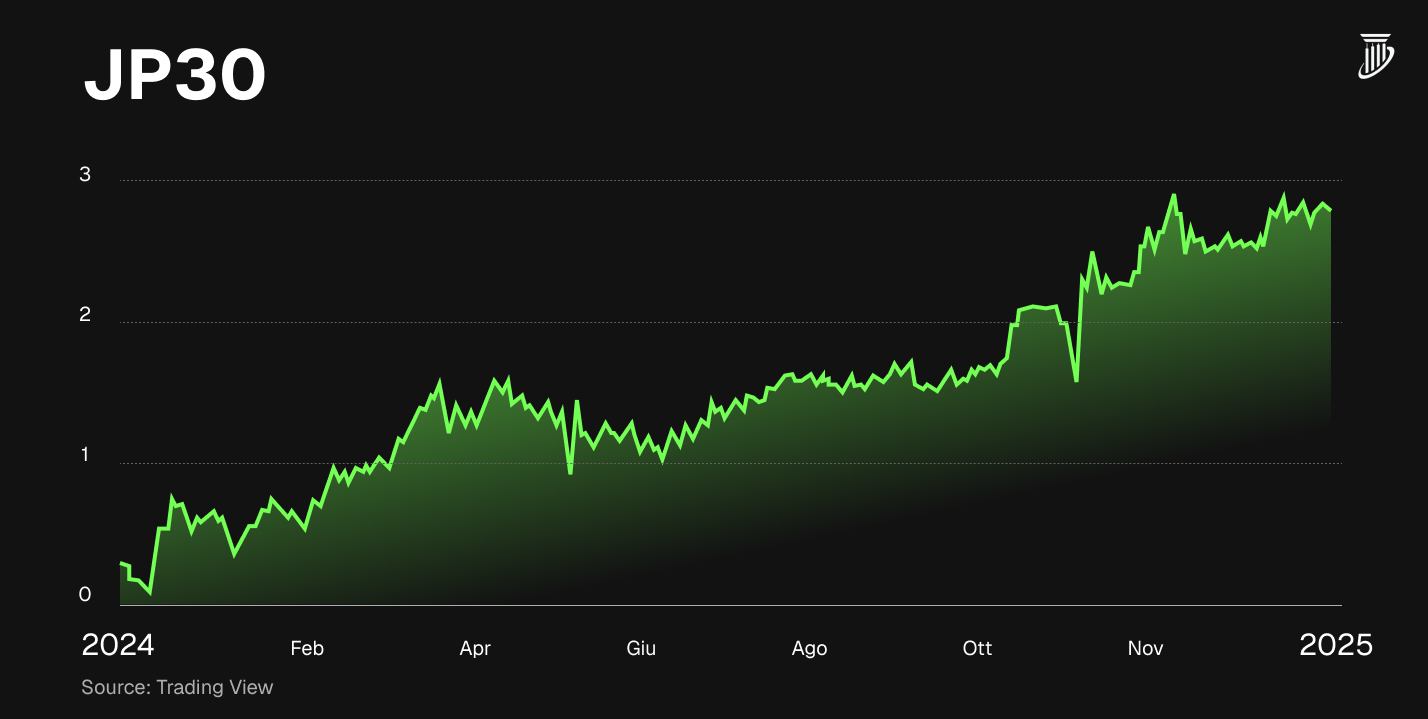Click the 'Source: Trading View' caption

[177, 687]
